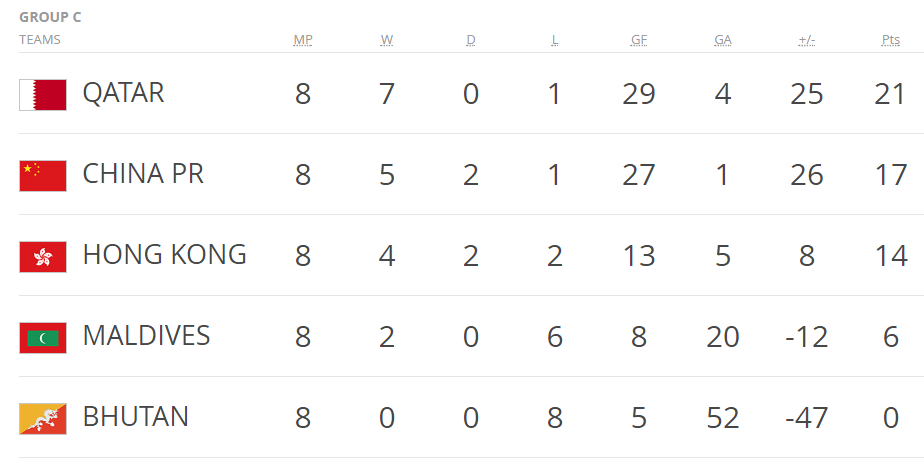Click the Maldives flag icon
Screen dimensions: 924x466
point(43,338)
